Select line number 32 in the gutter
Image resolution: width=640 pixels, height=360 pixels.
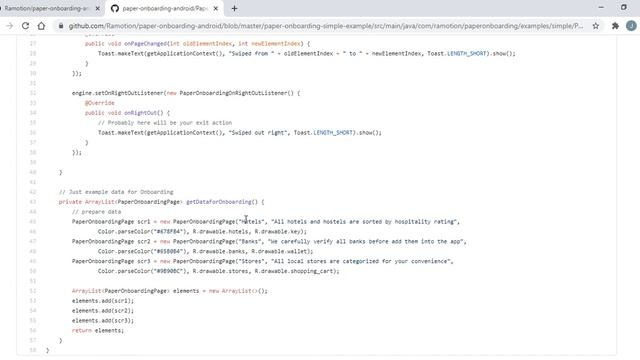coord(33,93)
